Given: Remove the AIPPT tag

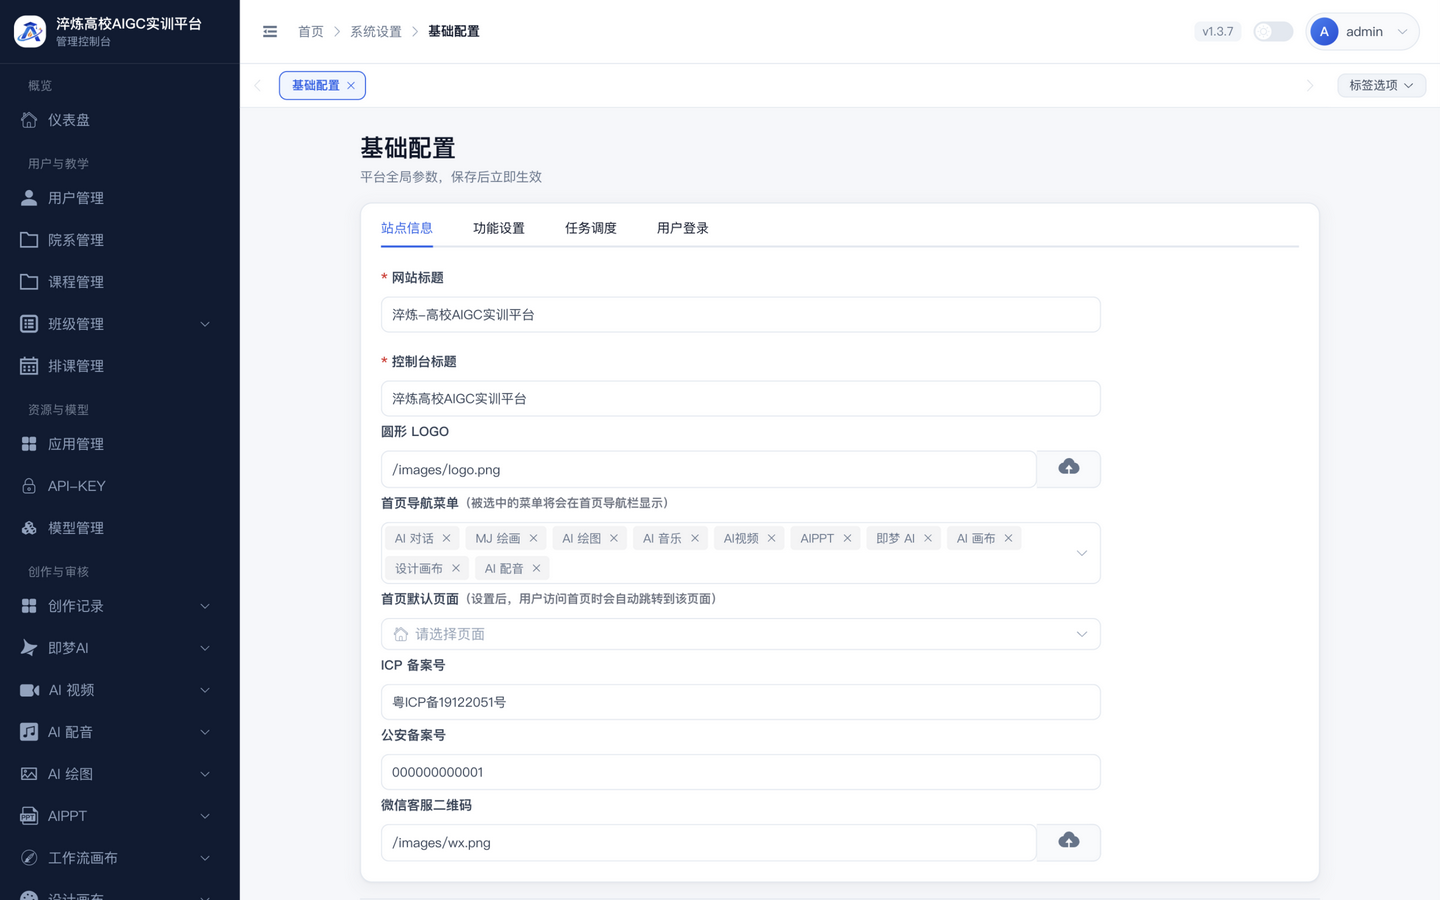Looking at the screenshot, I should pyautogui.click(x=847, y=538).
